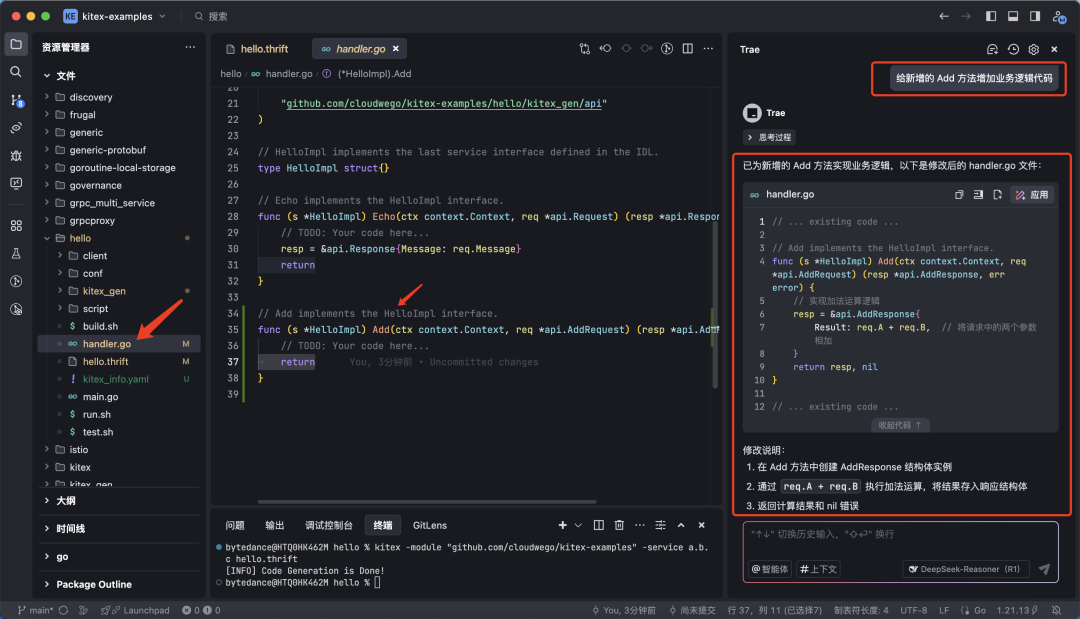1080x619 pixels.
Task: Delete the terminal with trash icon
Action: coord(619,525)
